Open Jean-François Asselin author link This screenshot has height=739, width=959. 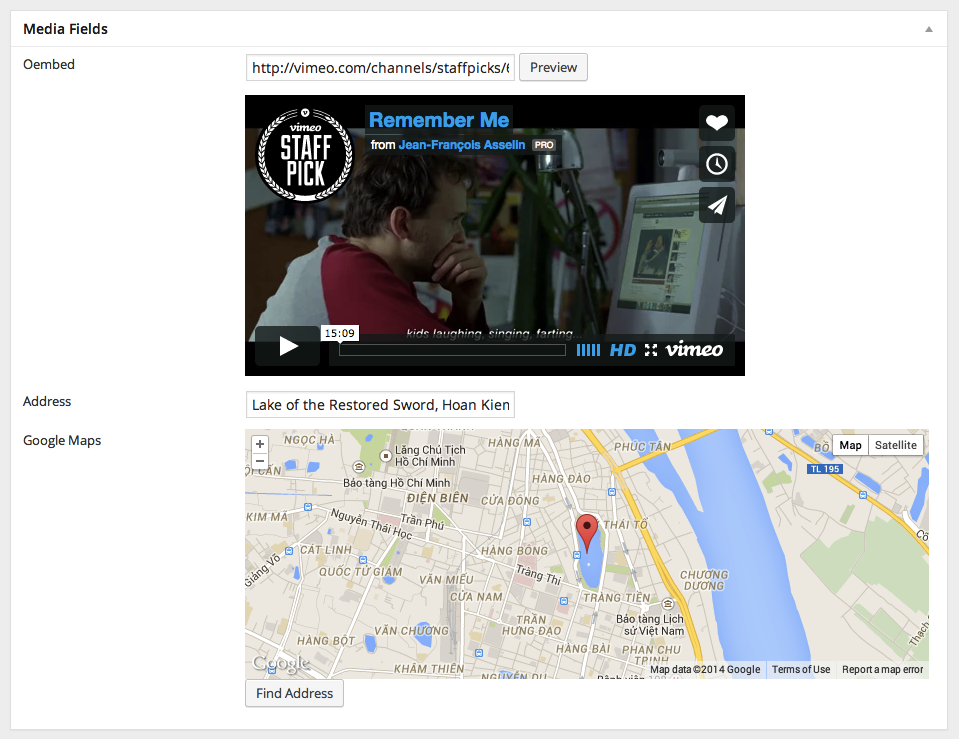click(462, 145)
